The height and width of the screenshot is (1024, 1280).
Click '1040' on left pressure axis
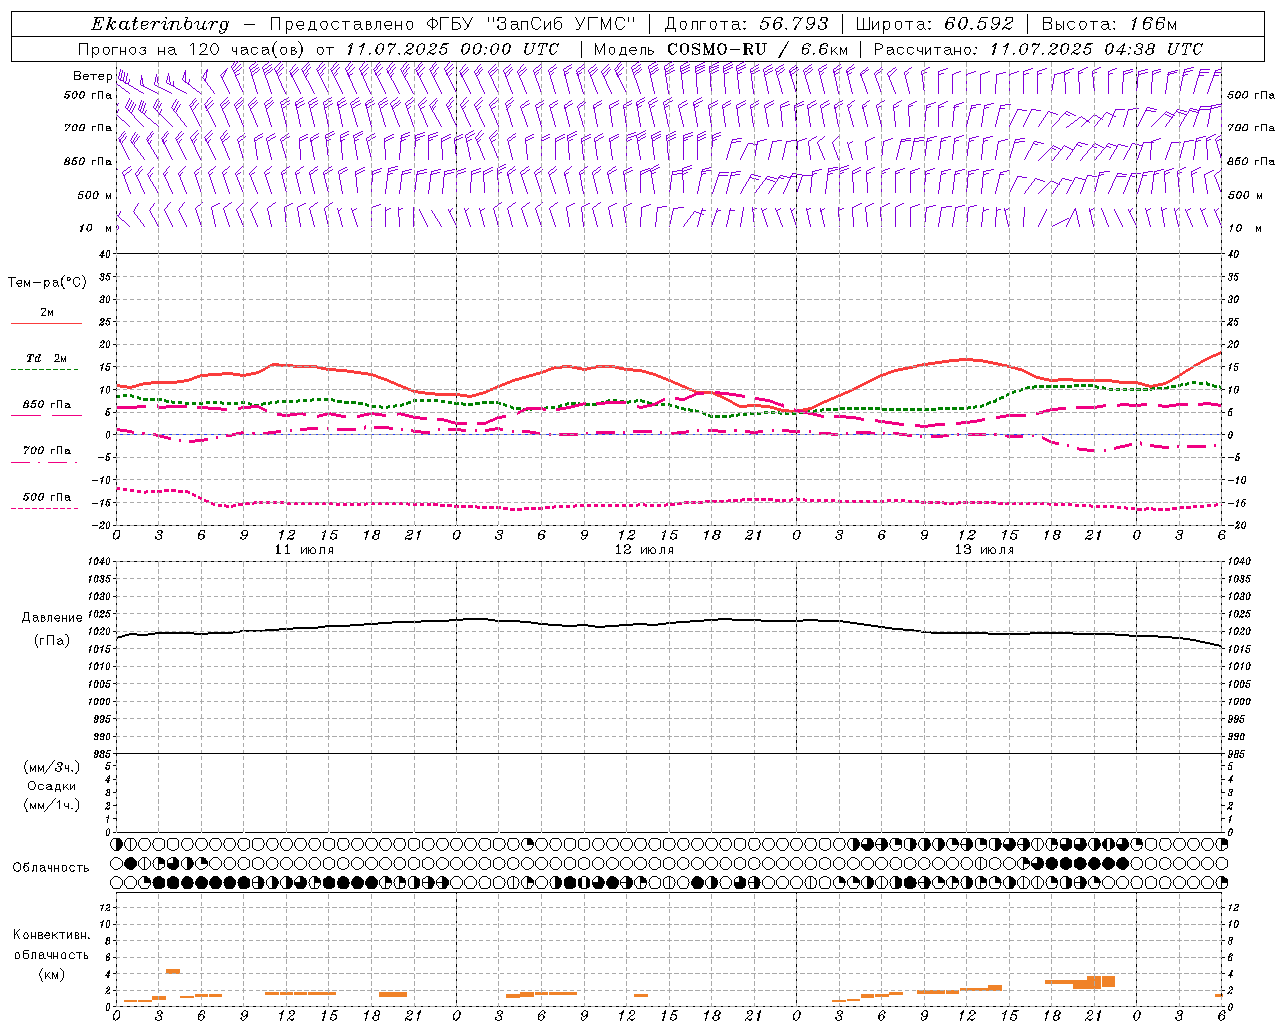pyautogui.click(x=99, y=561)
